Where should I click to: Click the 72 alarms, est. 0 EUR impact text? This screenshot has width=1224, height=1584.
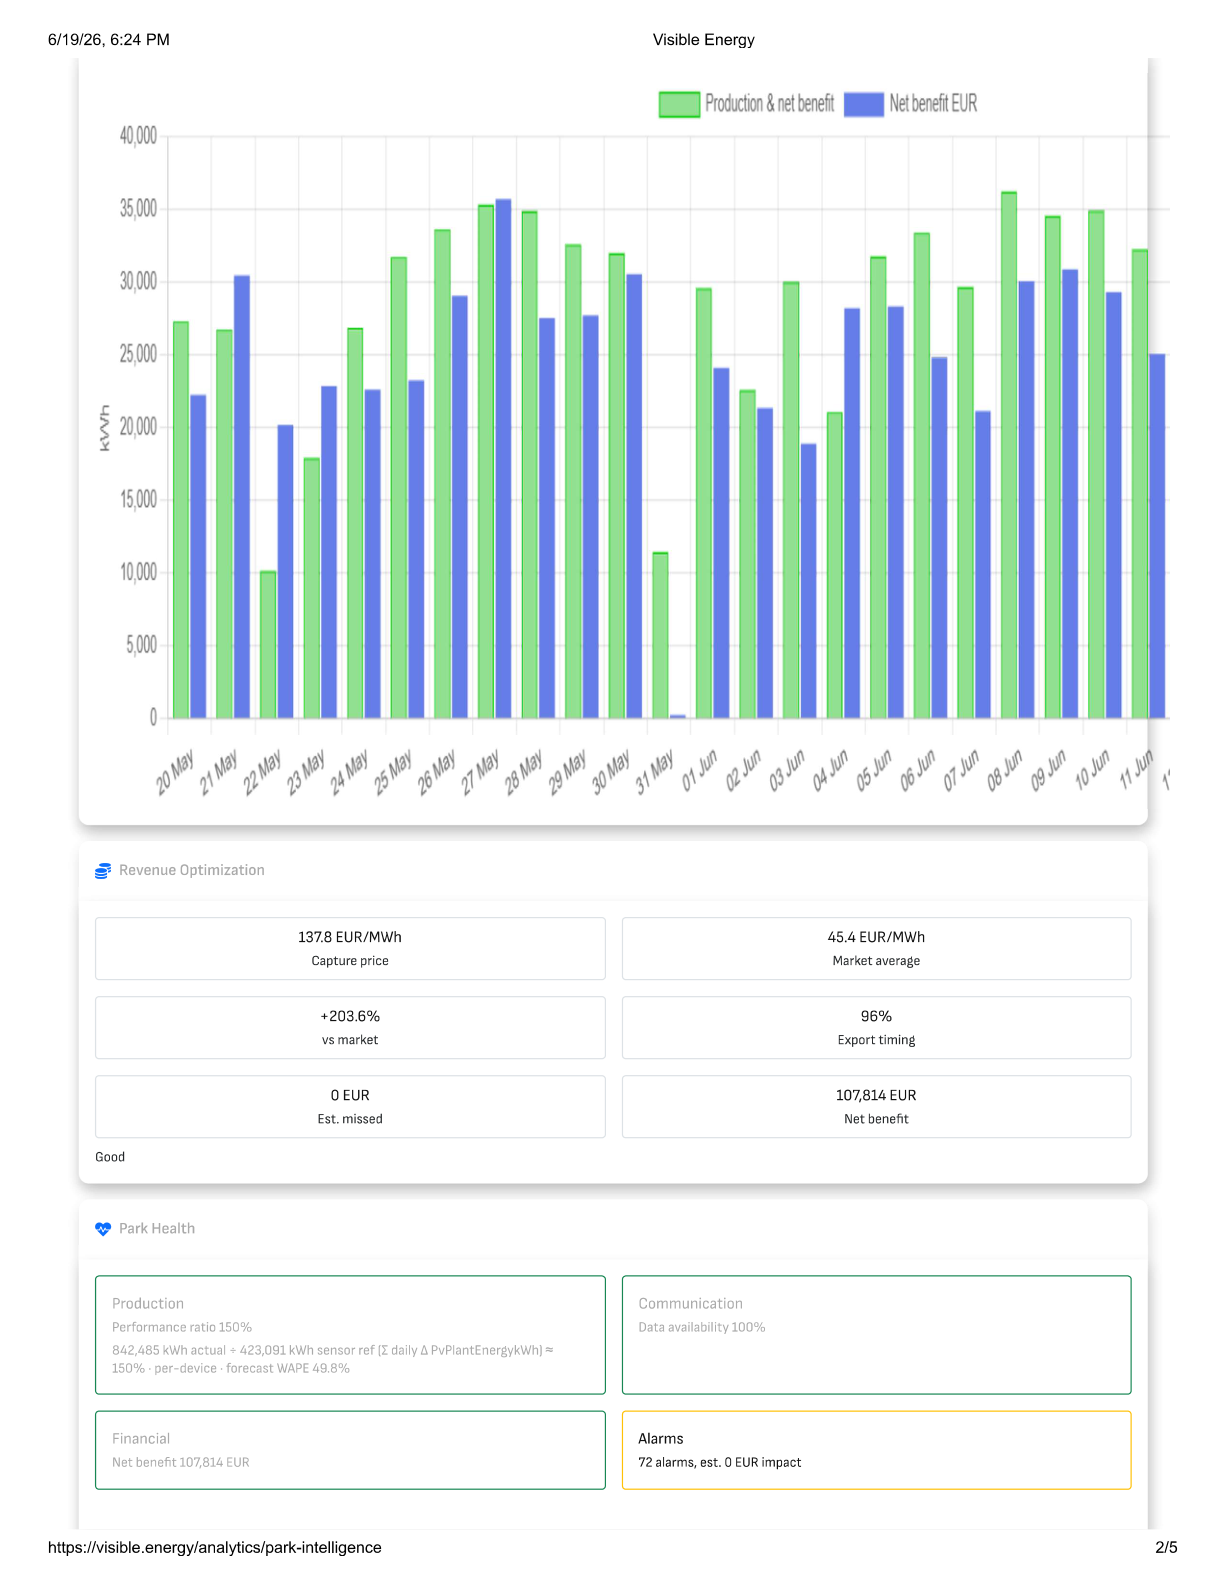pos(720,1462)
